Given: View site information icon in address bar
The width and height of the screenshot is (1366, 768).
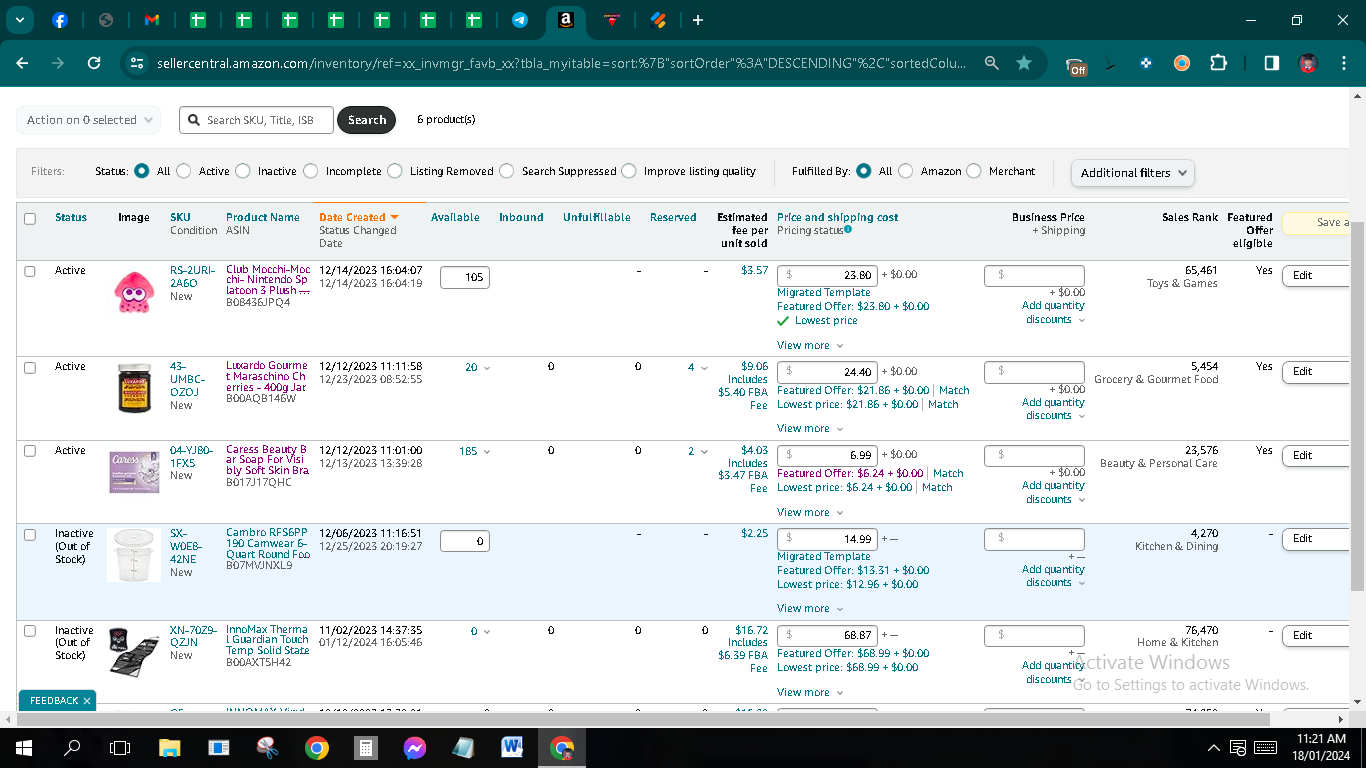Looking at the screenshot, I should click(138, 63).
